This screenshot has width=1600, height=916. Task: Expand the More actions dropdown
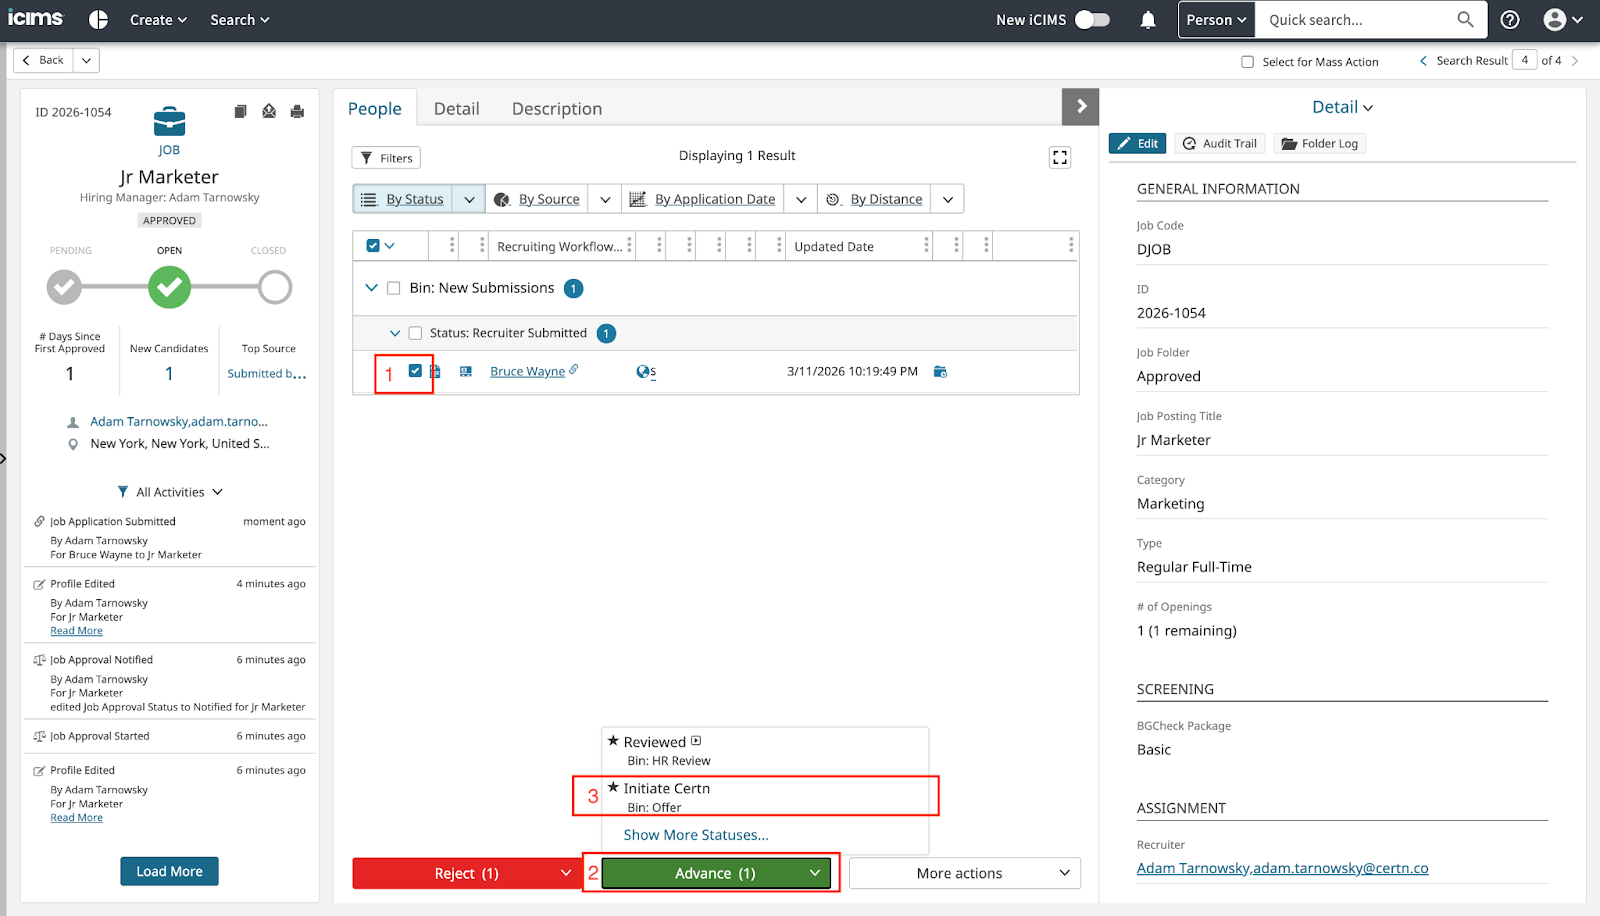964,873
